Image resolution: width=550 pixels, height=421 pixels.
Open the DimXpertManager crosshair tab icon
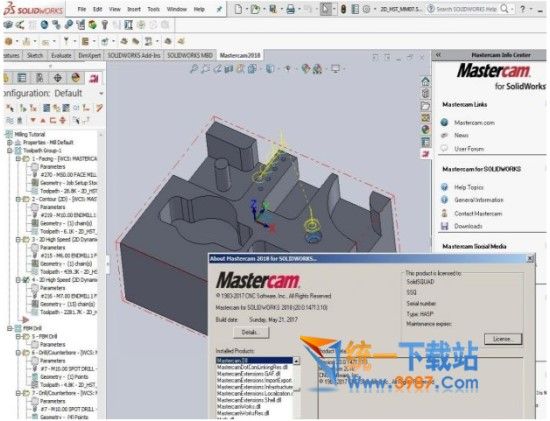[x=58, y=78]
